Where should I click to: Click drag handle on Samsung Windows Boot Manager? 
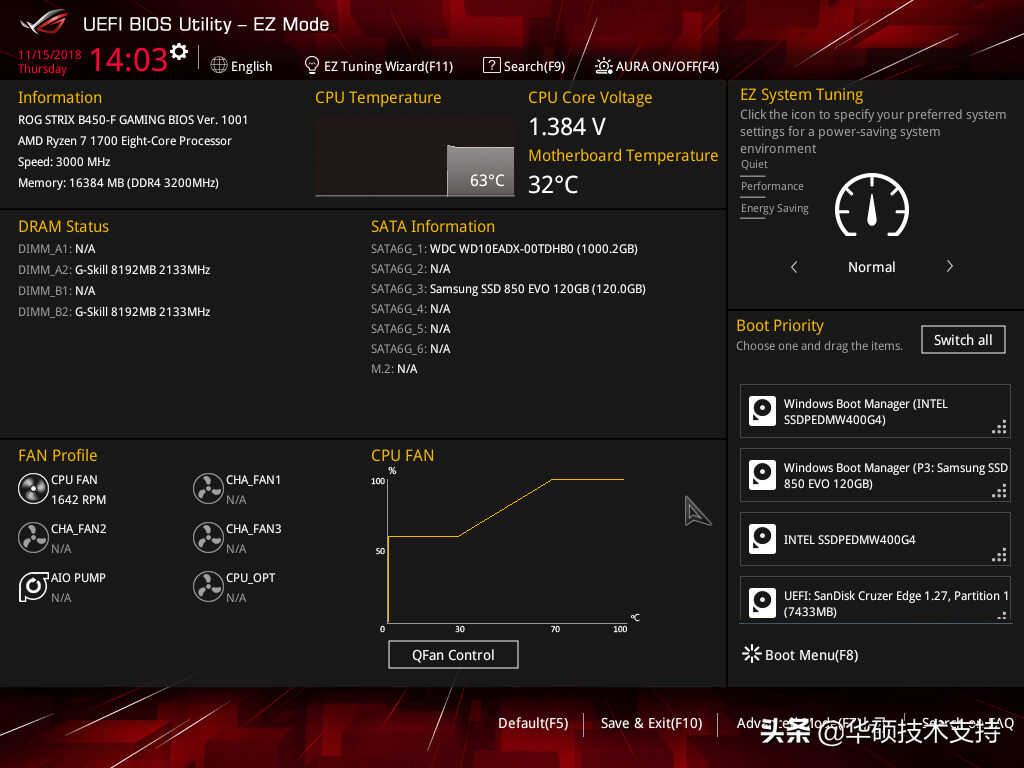click(999, 492)
